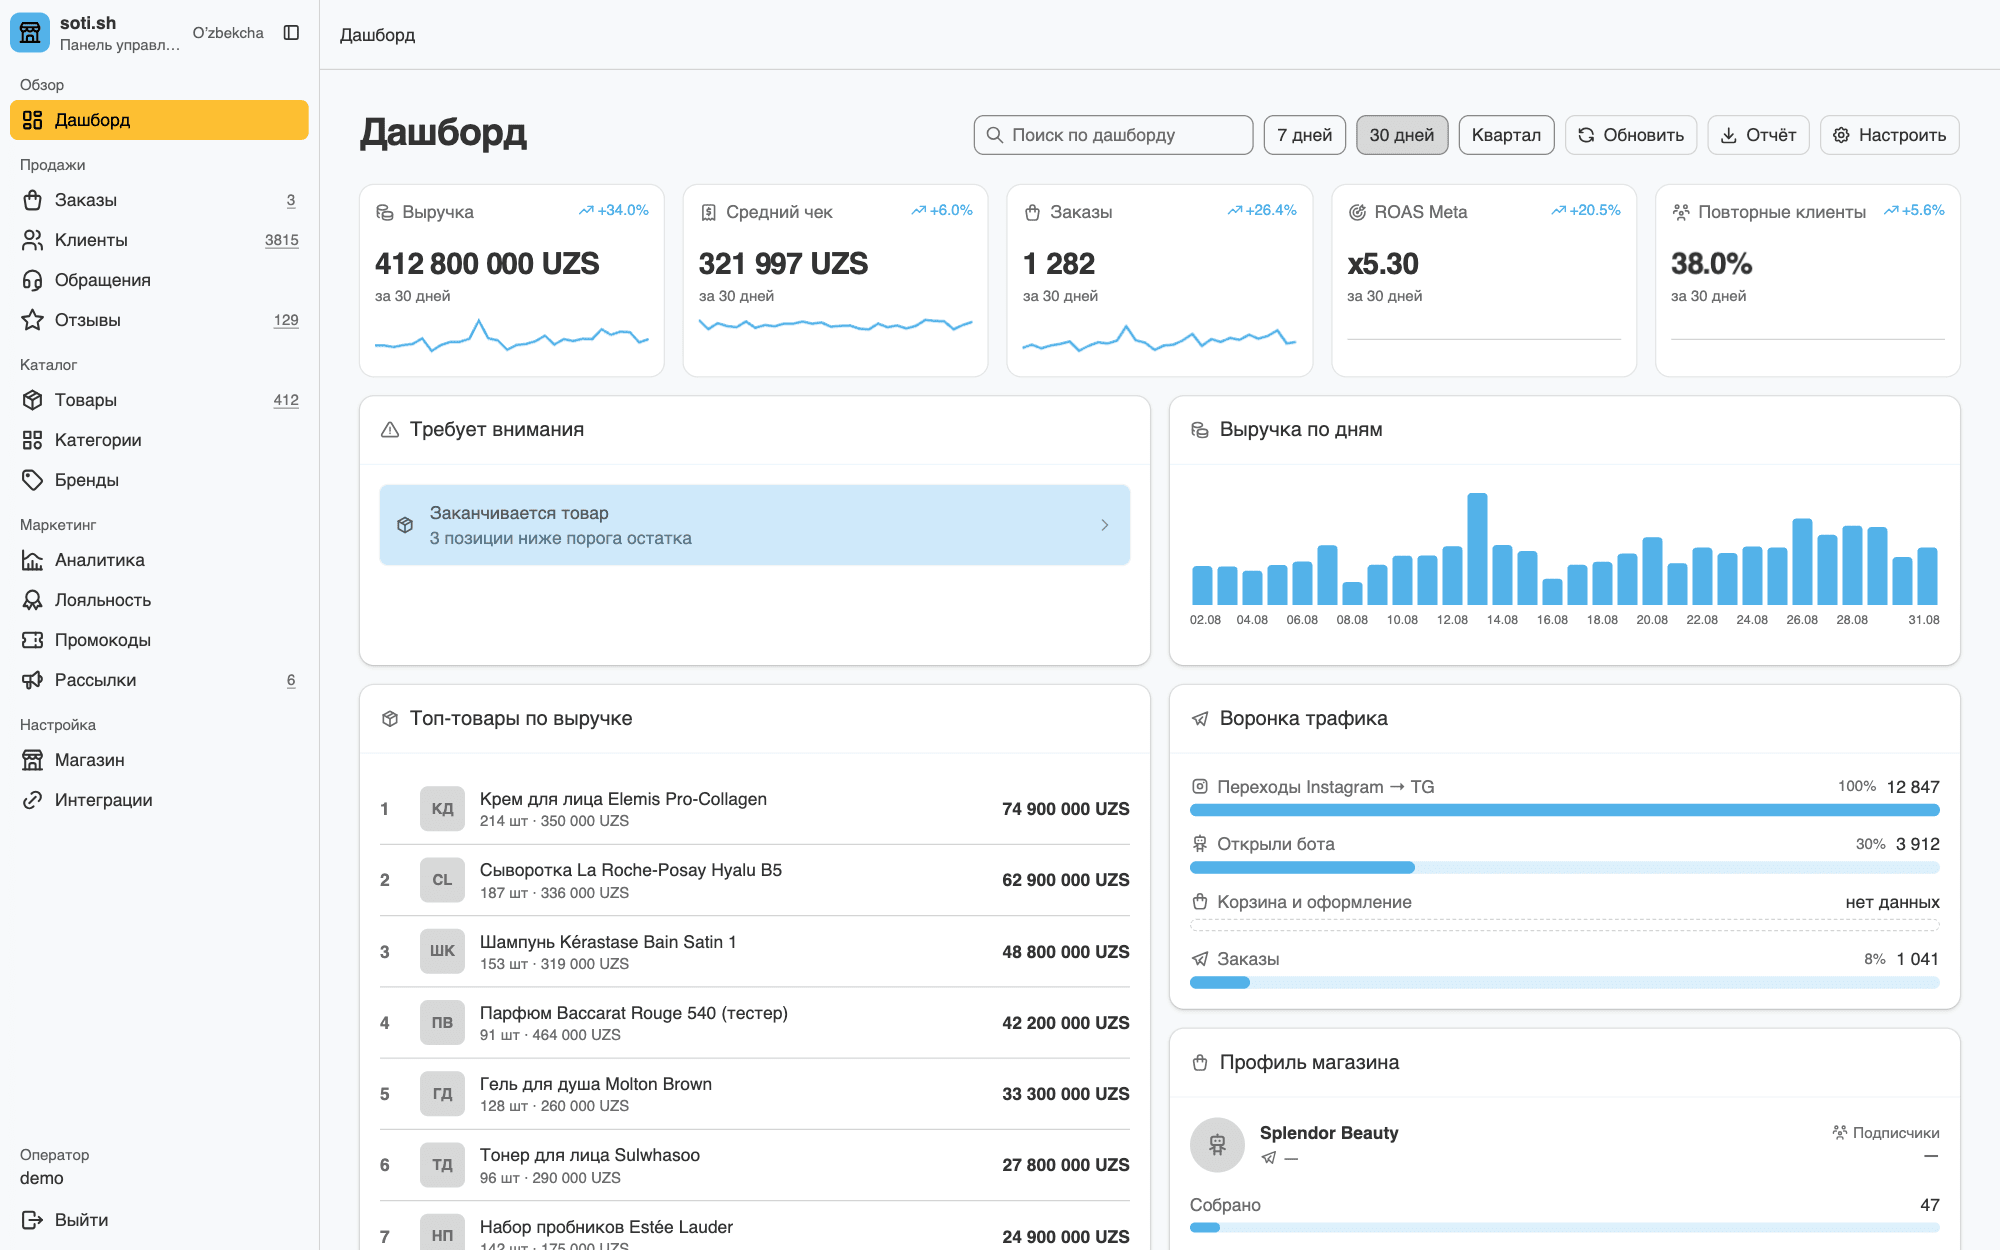The height and width of the screenshot is (1250, 2000).
Task: Select the 7 дней period
Action: click(x=1304, y=135)
